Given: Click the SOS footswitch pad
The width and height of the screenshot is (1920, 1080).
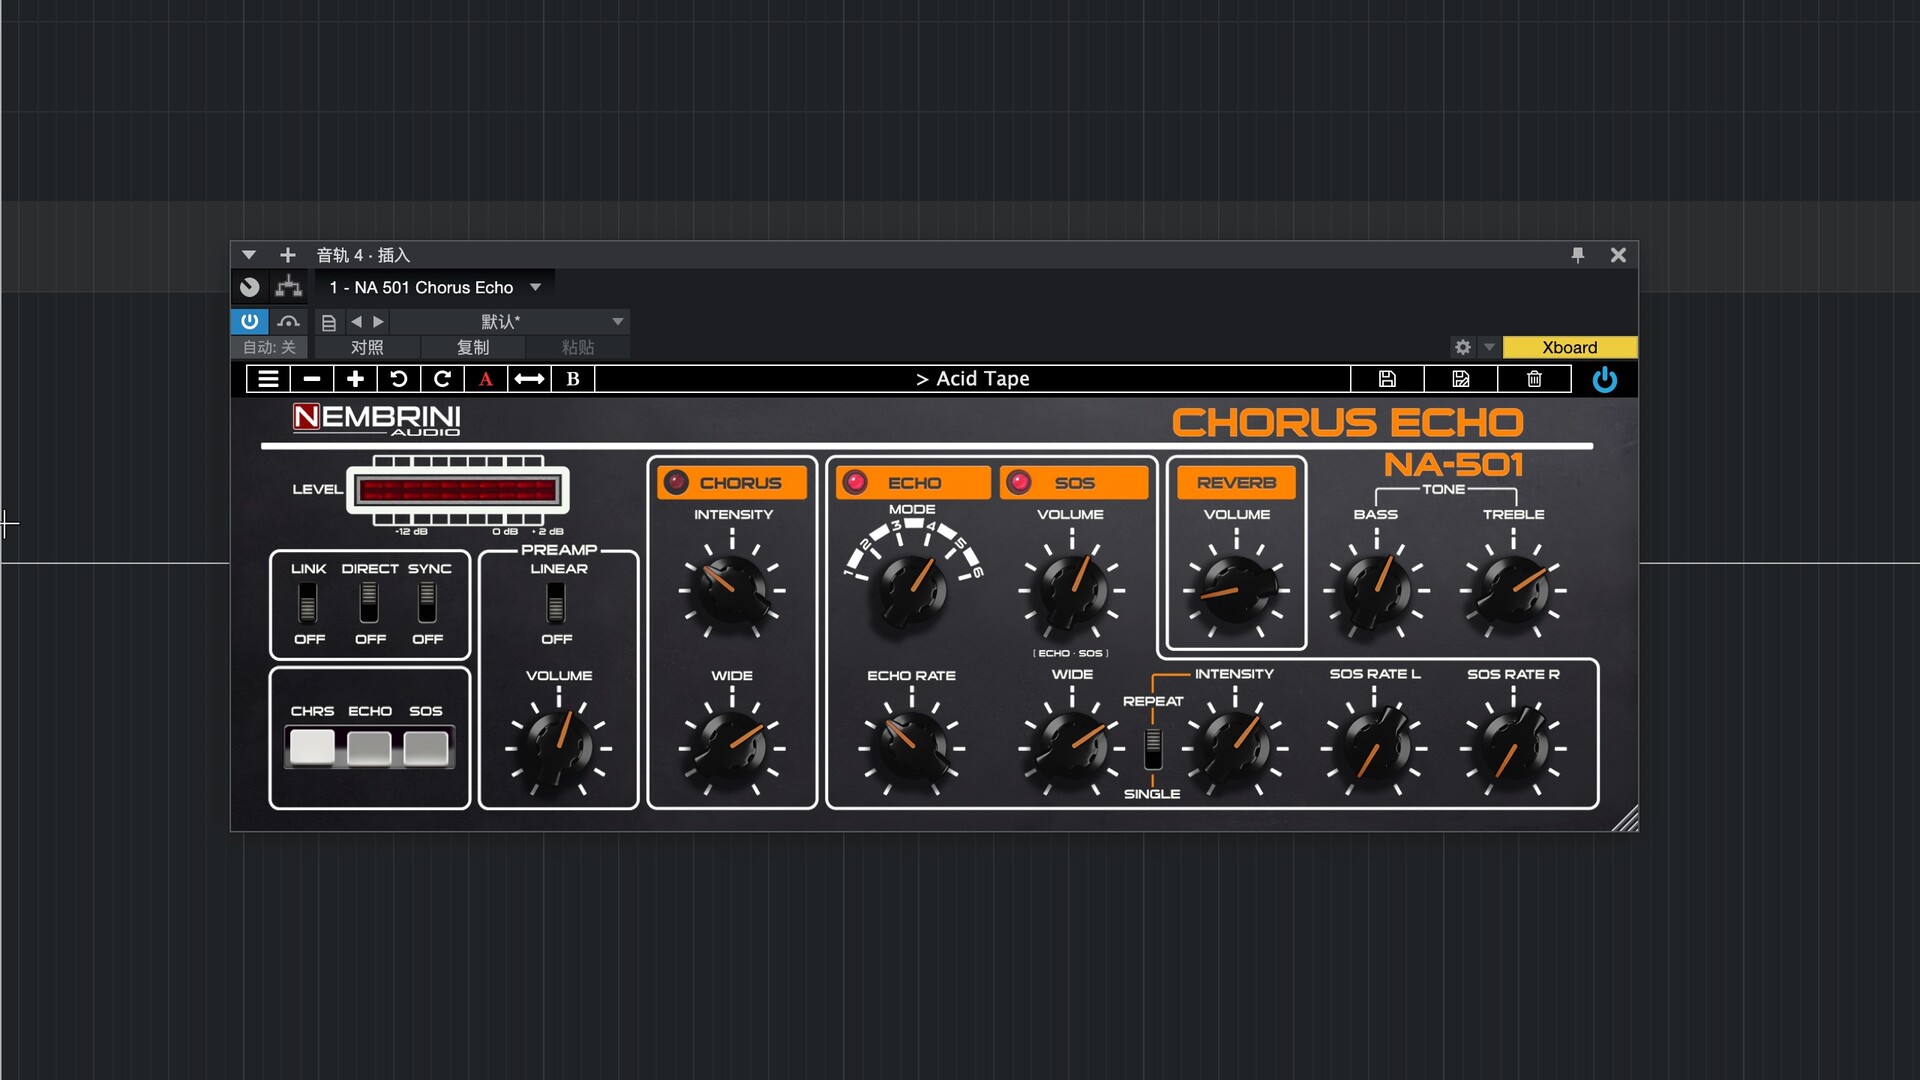Looking at the screenshot, I should pos(426,748).
